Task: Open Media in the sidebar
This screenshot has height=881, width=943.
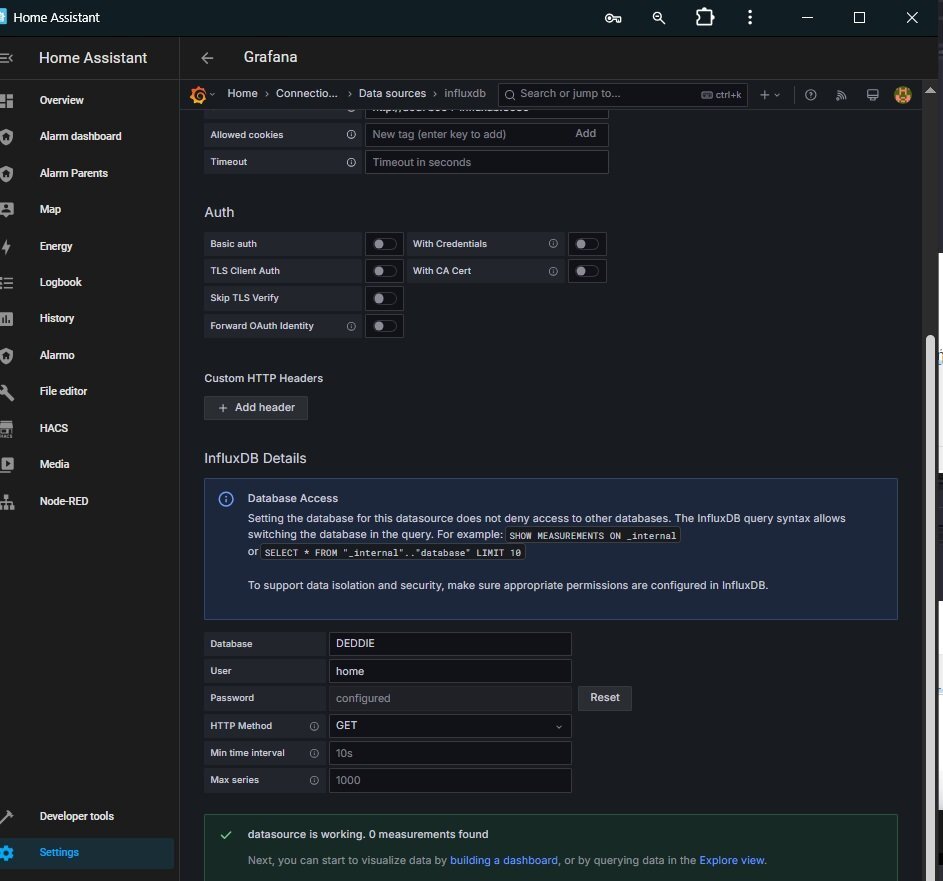Action: coord(54,464)
